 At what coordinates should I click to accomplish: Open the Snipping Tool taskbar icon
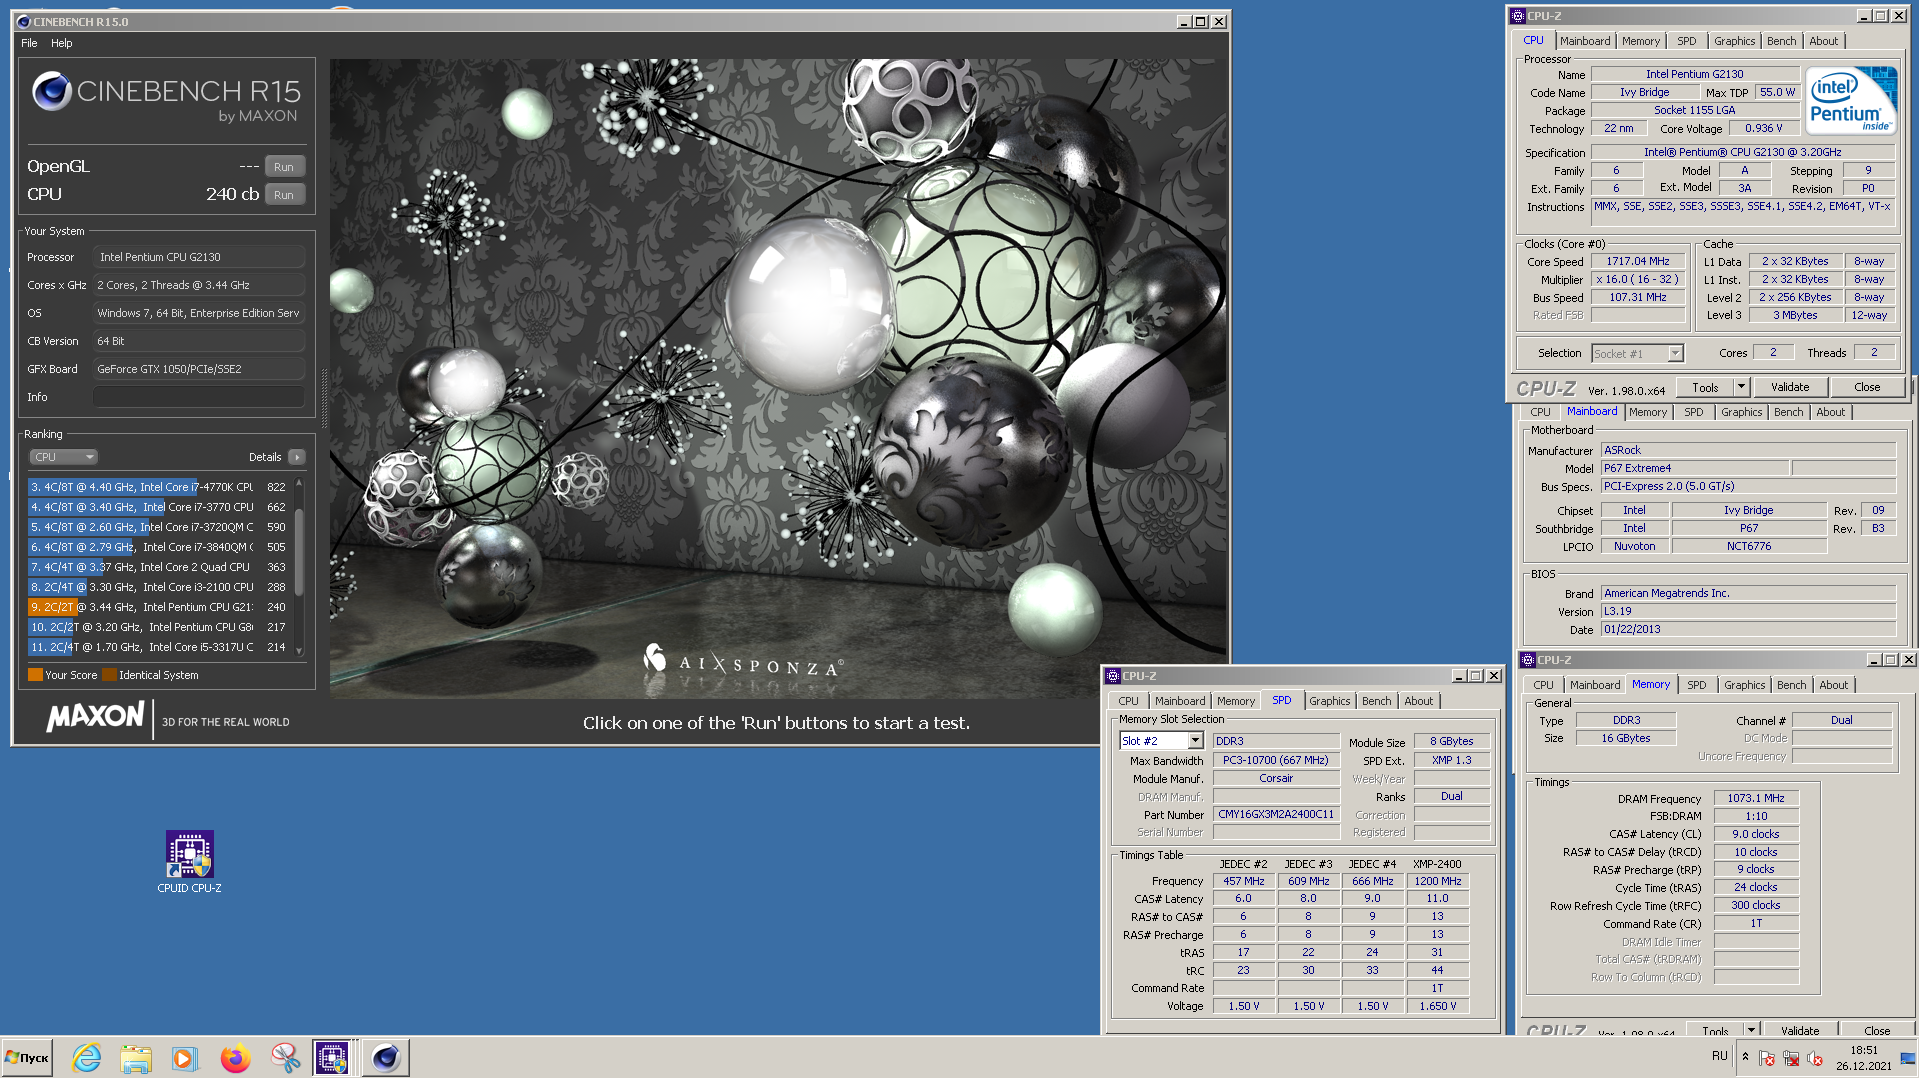coord(285,1057)
